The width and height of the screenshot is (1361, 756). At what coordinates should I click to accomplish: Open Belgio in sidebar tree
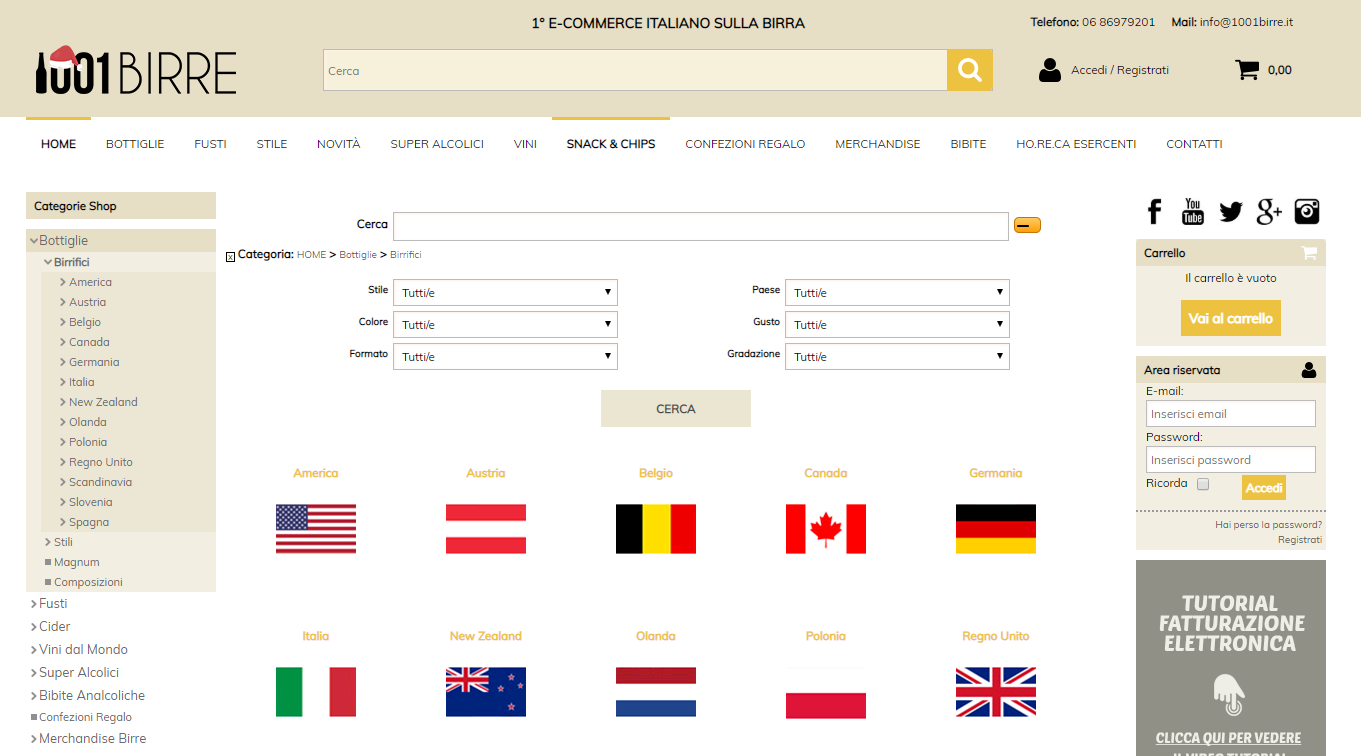pyautogui.click(x=85, y=322)
